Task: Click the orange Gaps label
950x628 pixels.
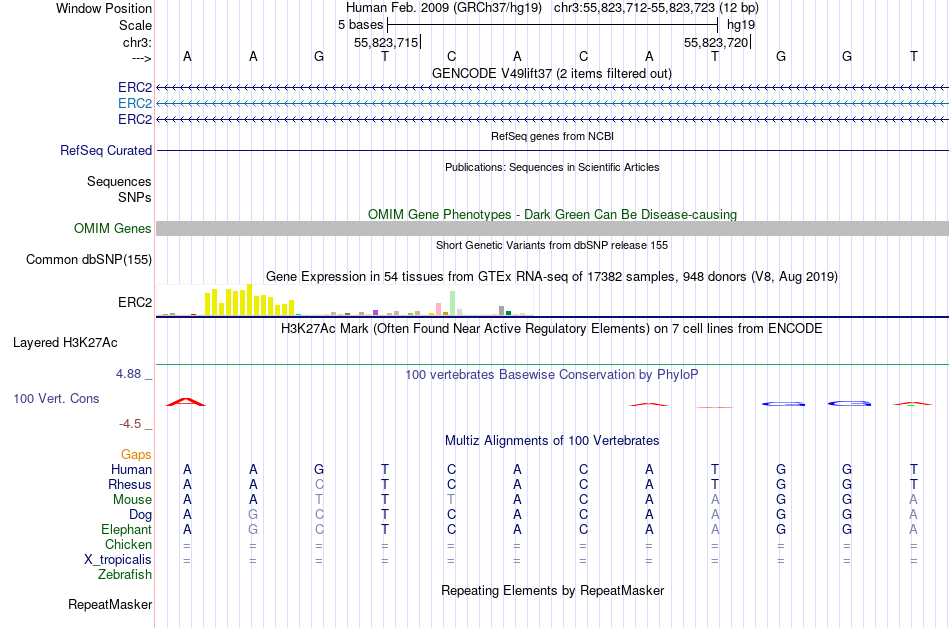Action: coord(136,454)
